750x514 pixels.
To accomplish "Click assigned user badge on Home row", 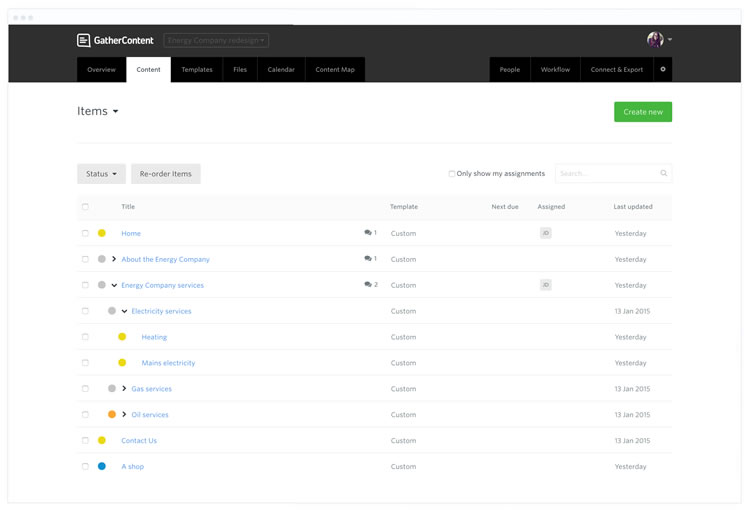I will 545,233.
